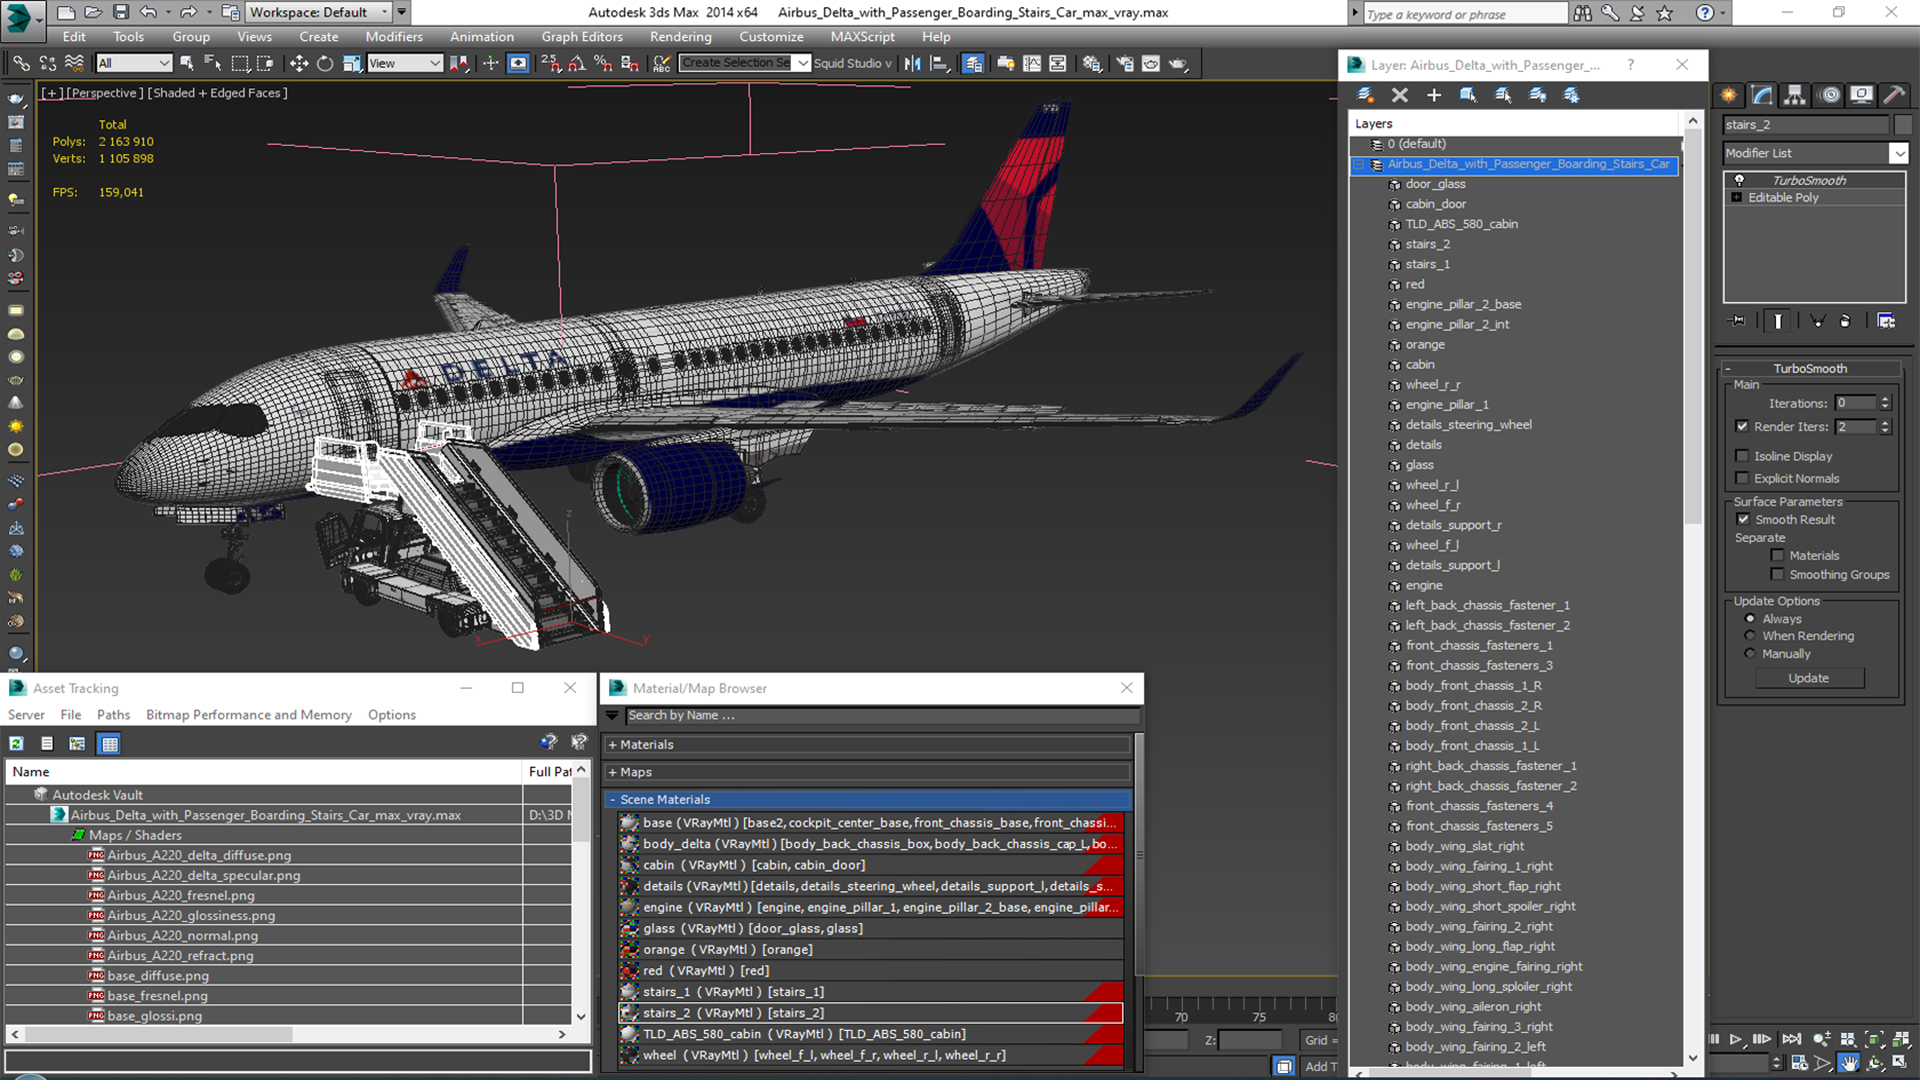1920x1080 pixels.
Task: Activate the Select and Move tool
Action: [298, 63]
